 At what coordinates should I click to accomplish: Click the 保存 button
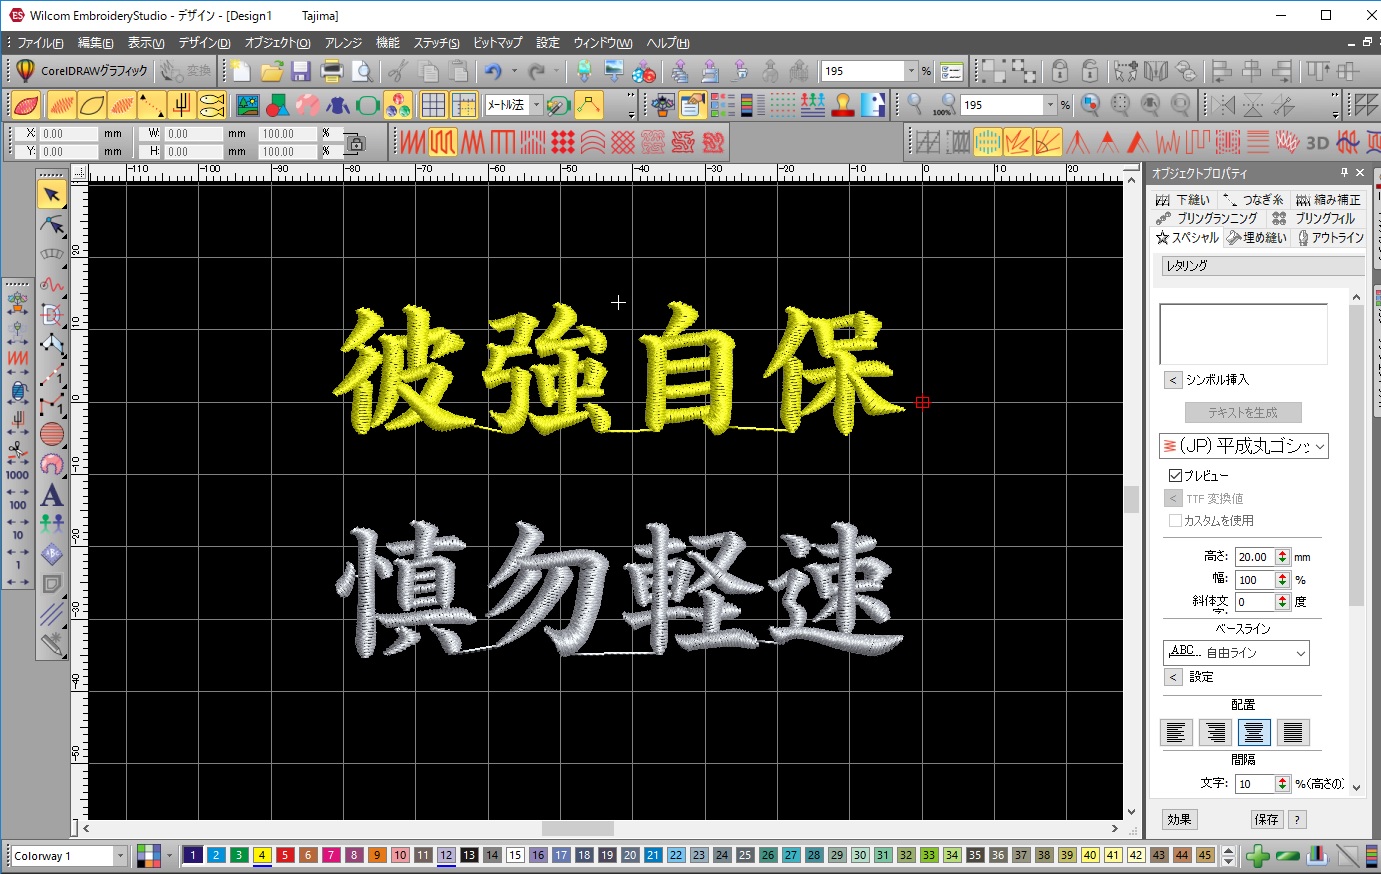[1267, 819]
